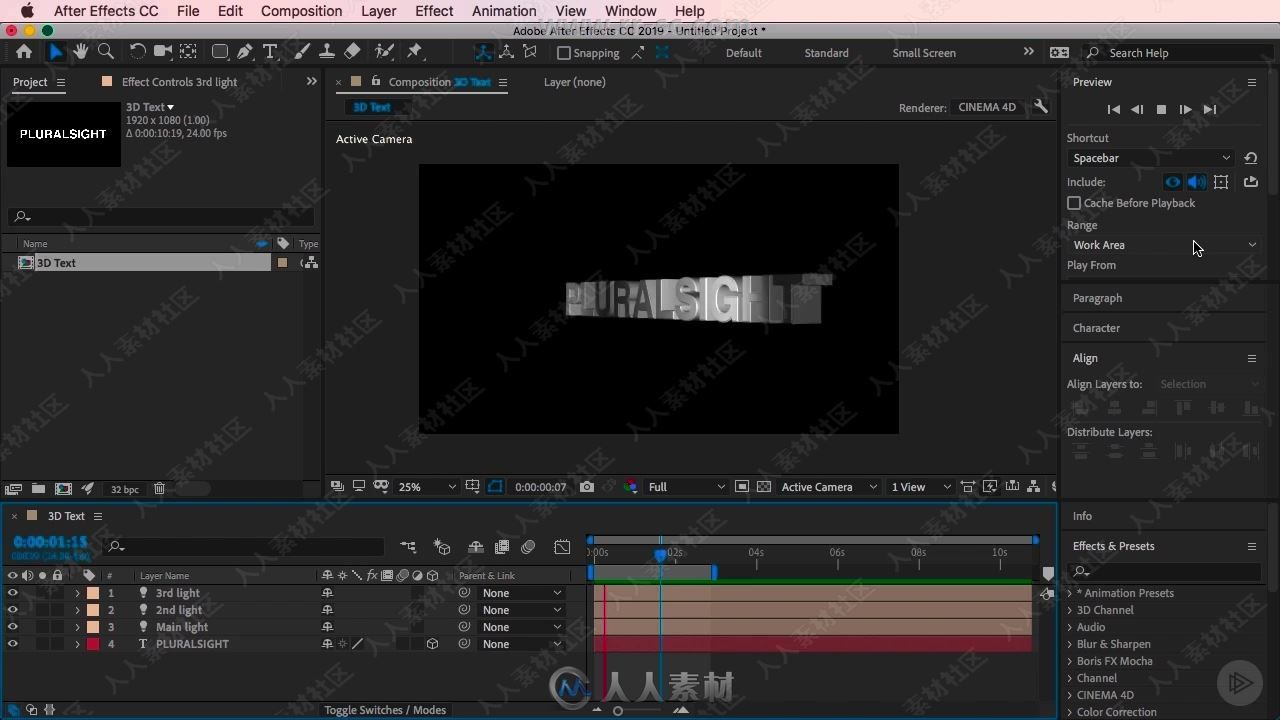Open the Full resolution dropdown
This screenshot has height=720, width=1280.
[687, 487]
